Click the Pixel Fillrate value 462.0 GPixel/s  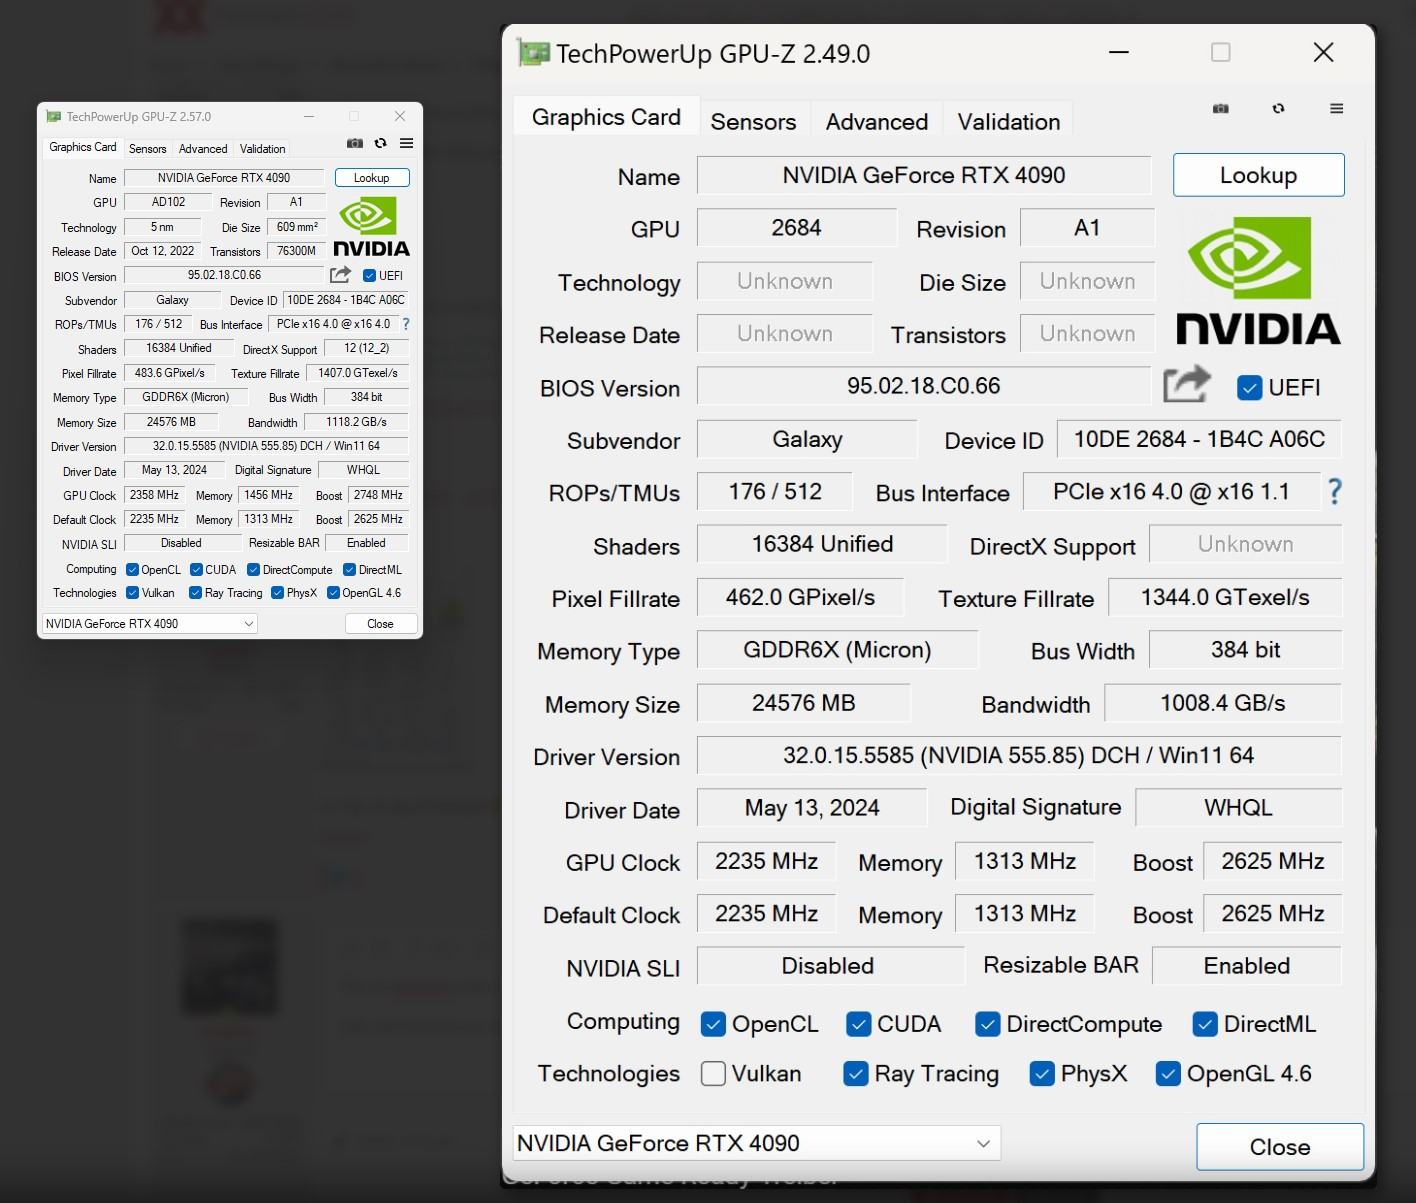tap(800, 597)
